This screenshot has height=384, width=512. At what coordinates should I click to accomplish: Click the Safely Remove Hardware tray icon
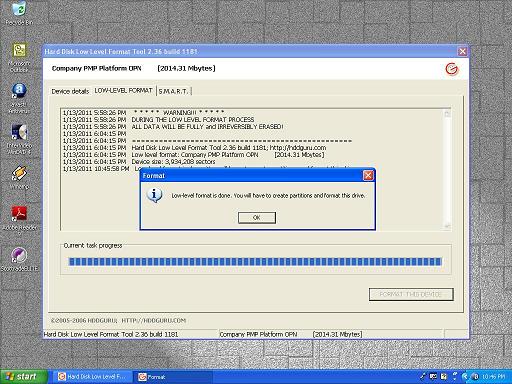[x=423, y=376]
